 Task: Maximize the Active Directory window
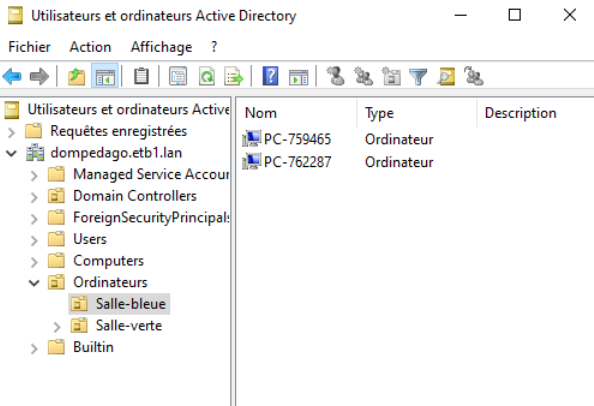514,15
